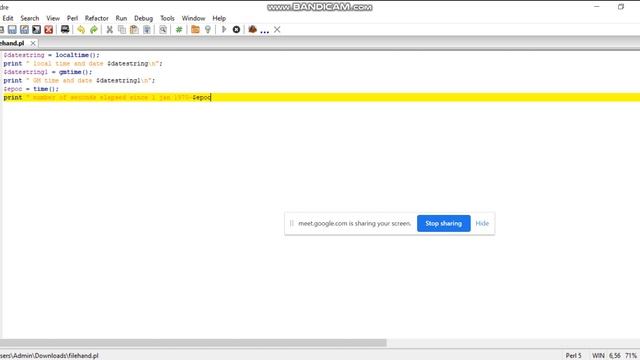Click the X icon at toolbar end
The height and width of the screenshot is (360, 640).
click(x=277, y=29)
